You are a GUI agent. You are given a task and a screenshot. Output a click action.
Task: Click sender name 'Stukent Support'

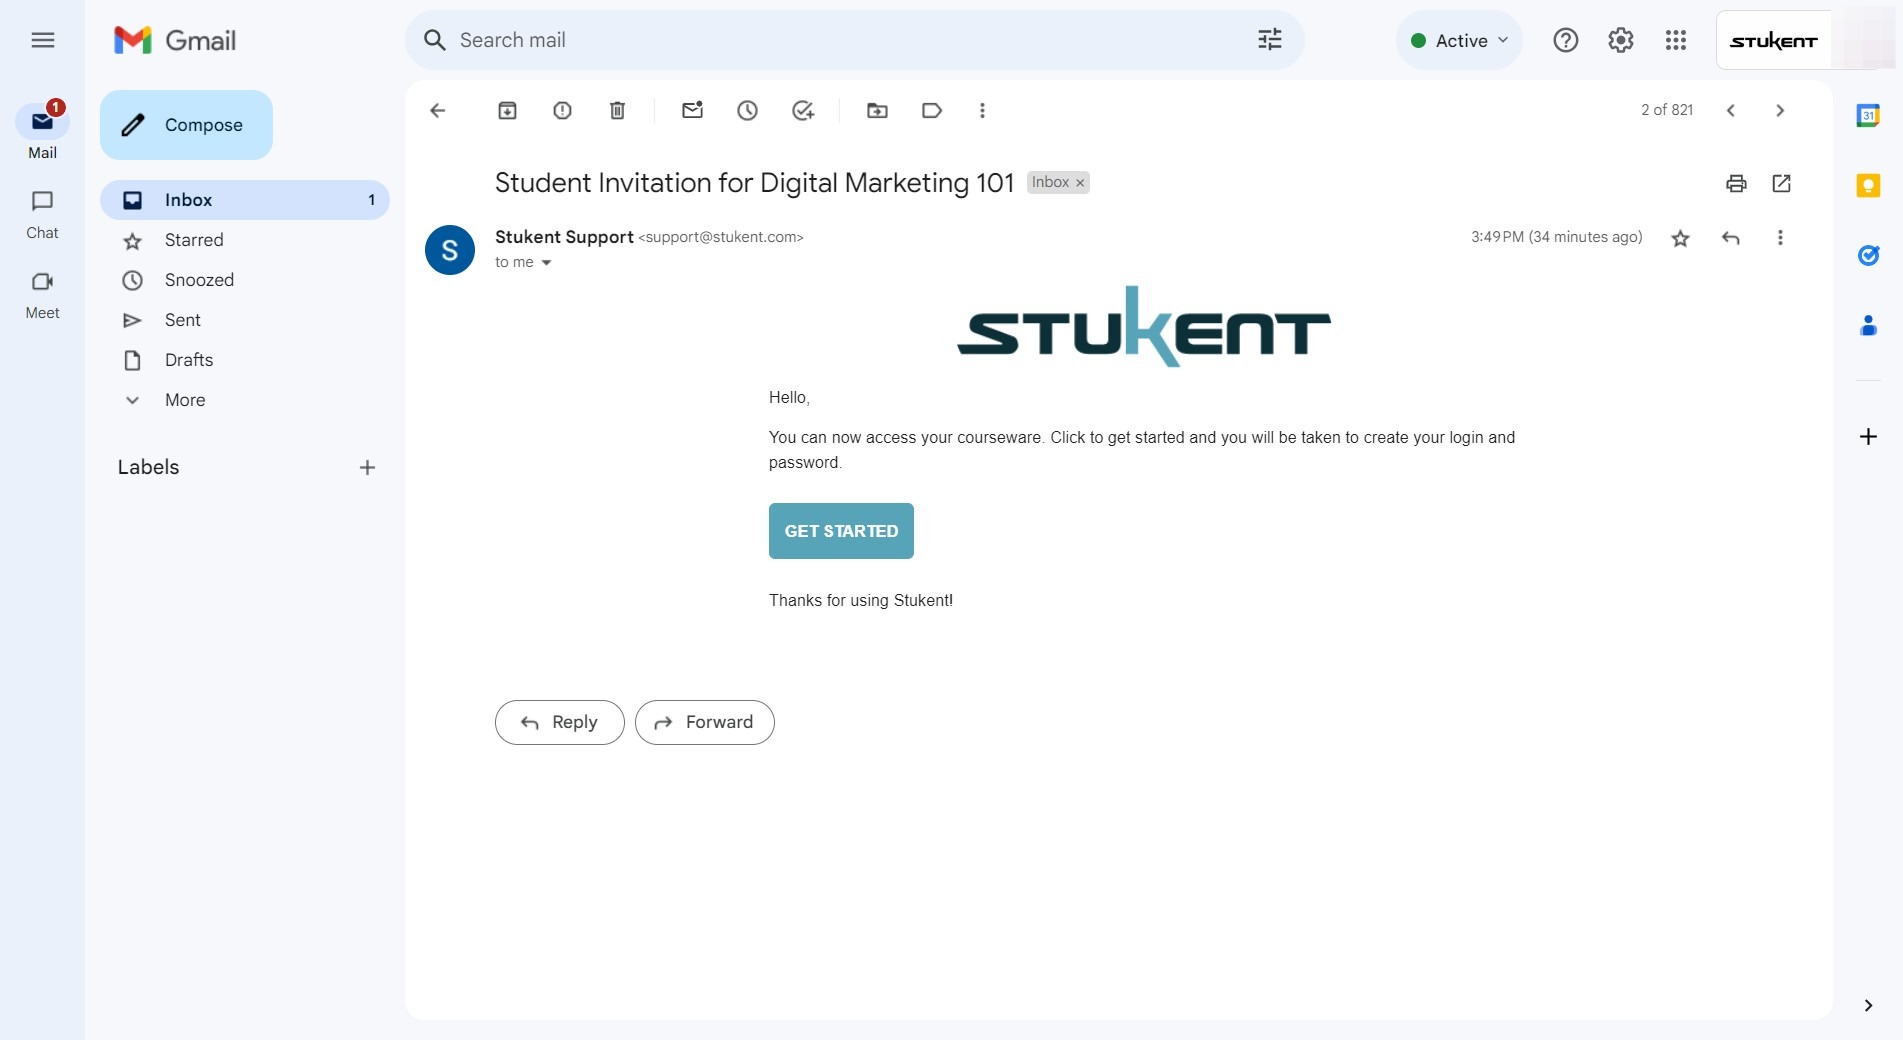coord(564,237)
